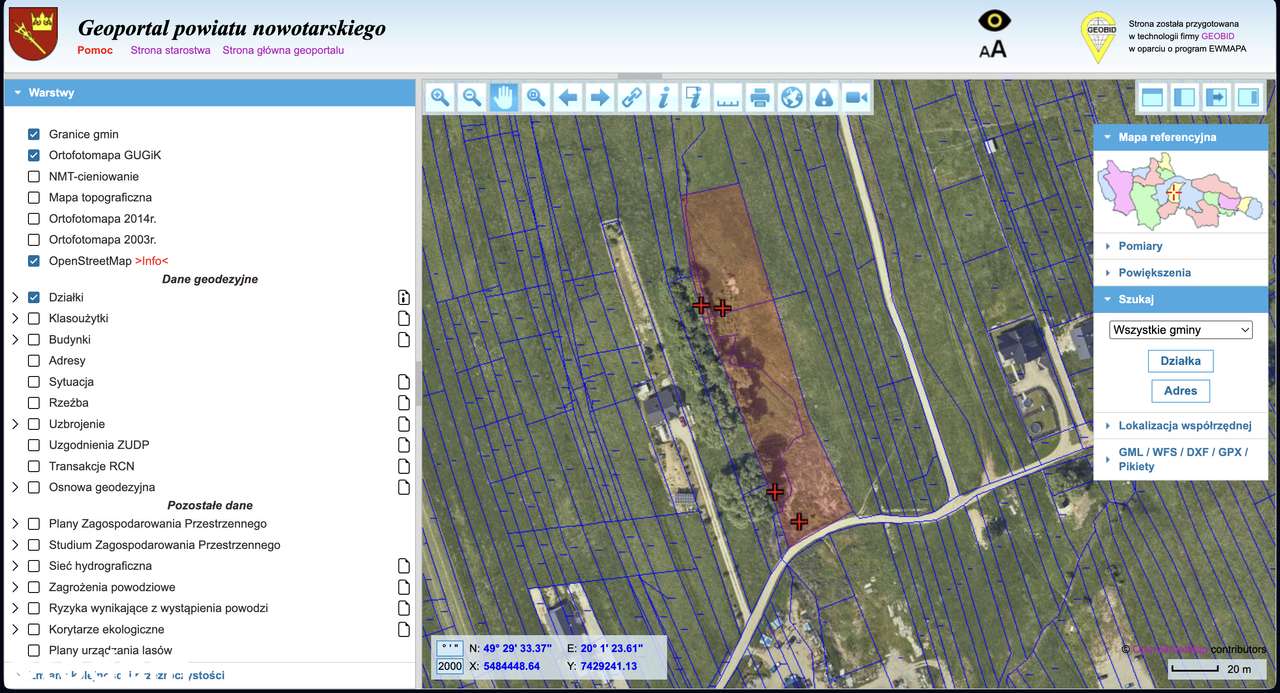Expand the Osnowa geodezyjna layer tree

(x=15, y=487)
